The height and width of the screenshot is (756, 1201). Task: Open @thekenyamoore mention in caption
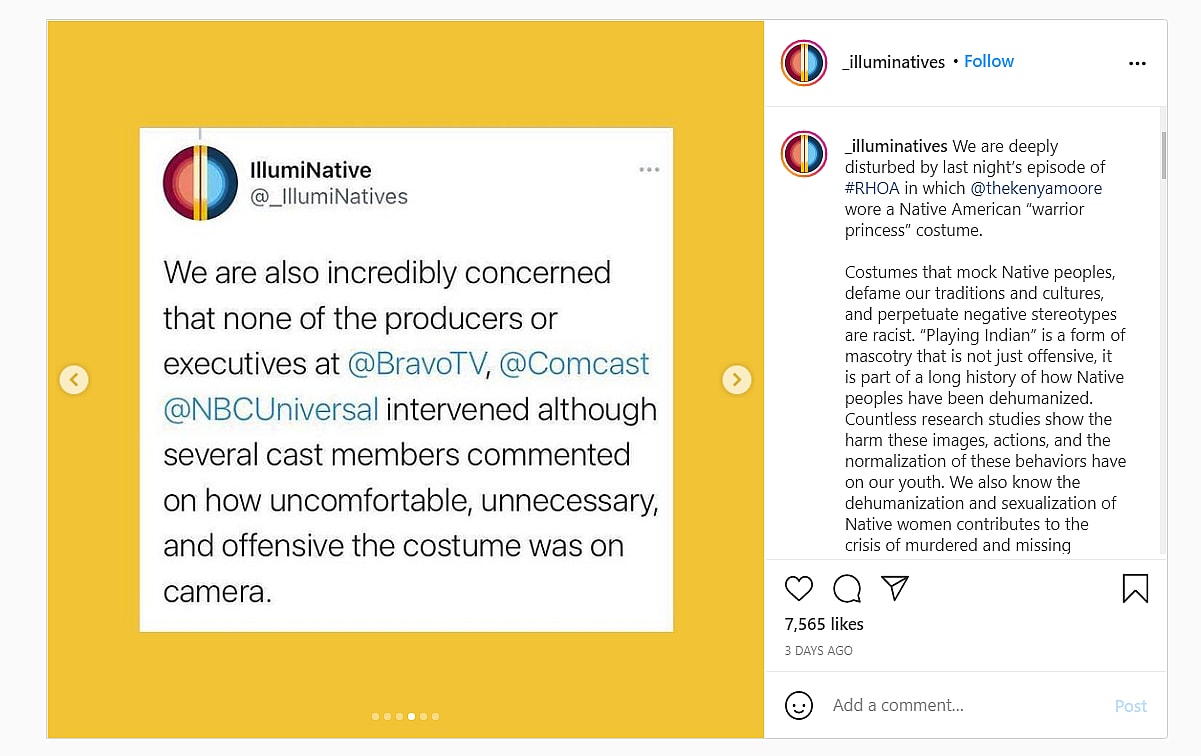(1035, 188)
